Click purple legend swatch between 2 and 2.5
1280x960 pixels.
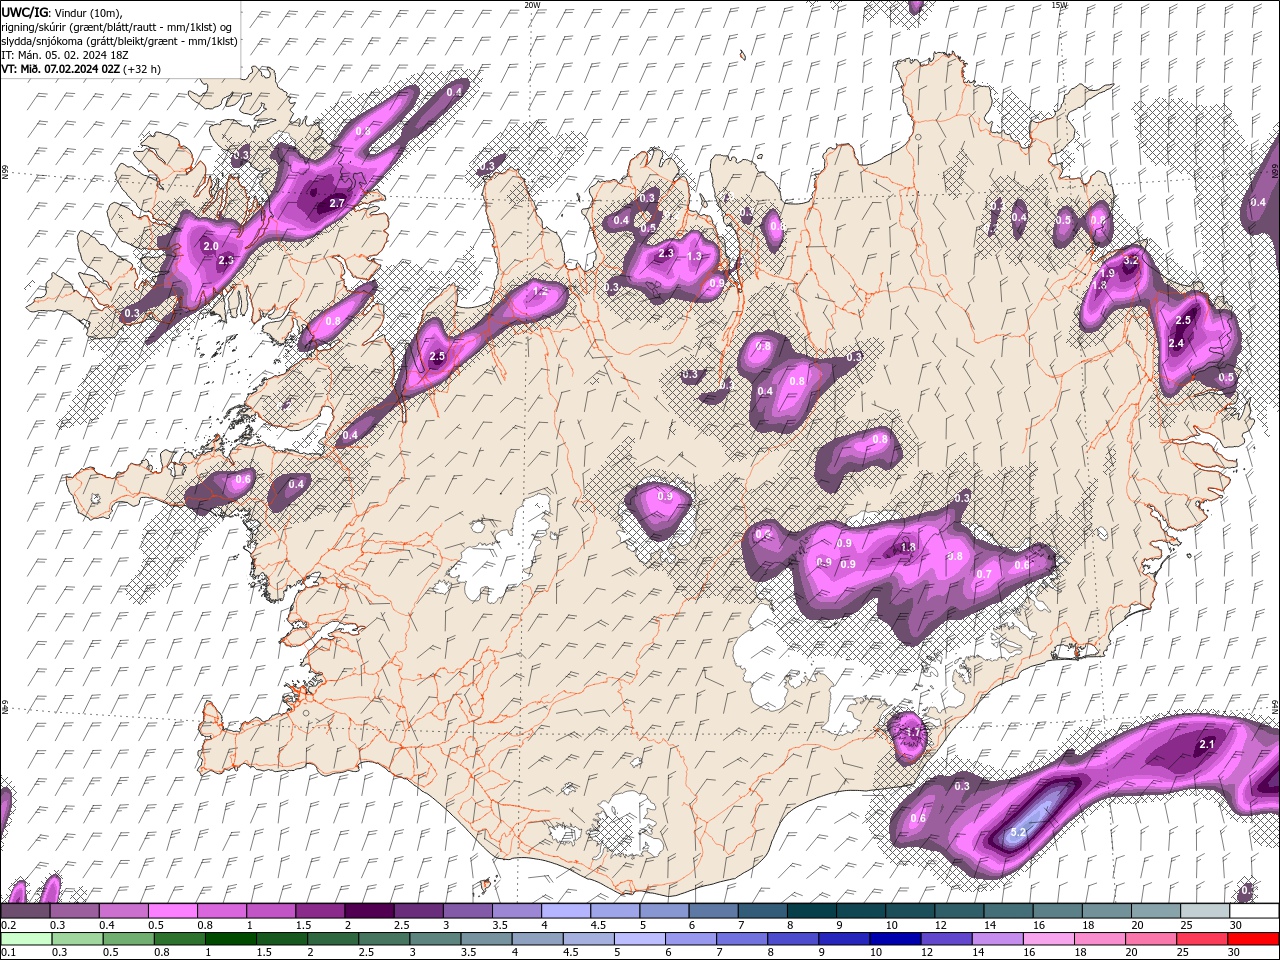click(x=368, y=910)
